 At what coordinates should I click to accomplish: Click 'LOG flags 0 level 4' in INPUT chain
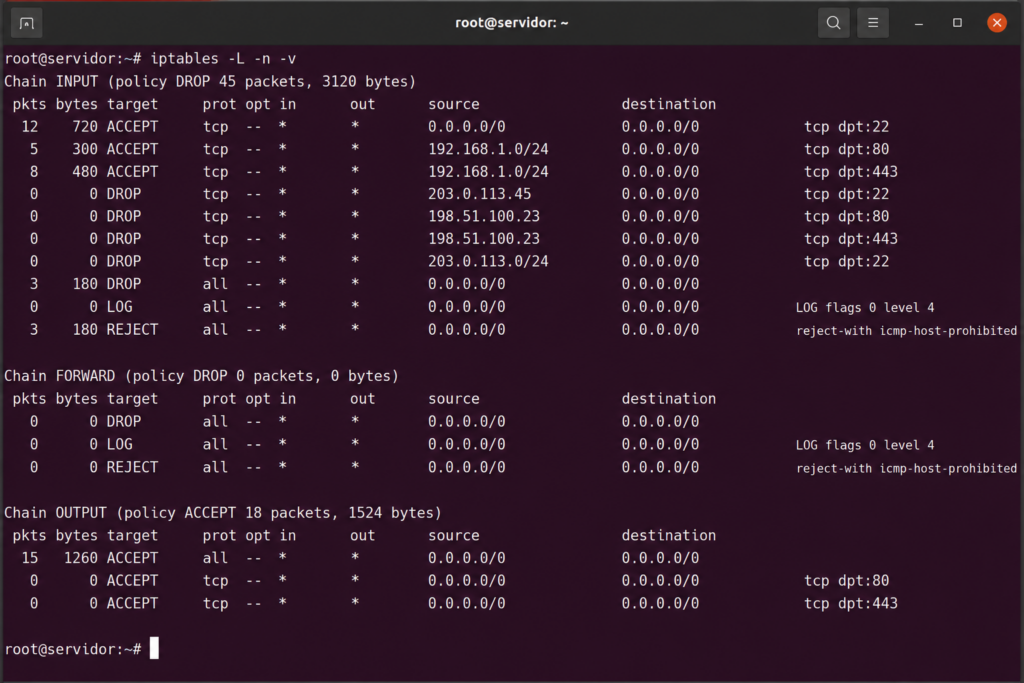pyautogui.click(x=865, y=308)
